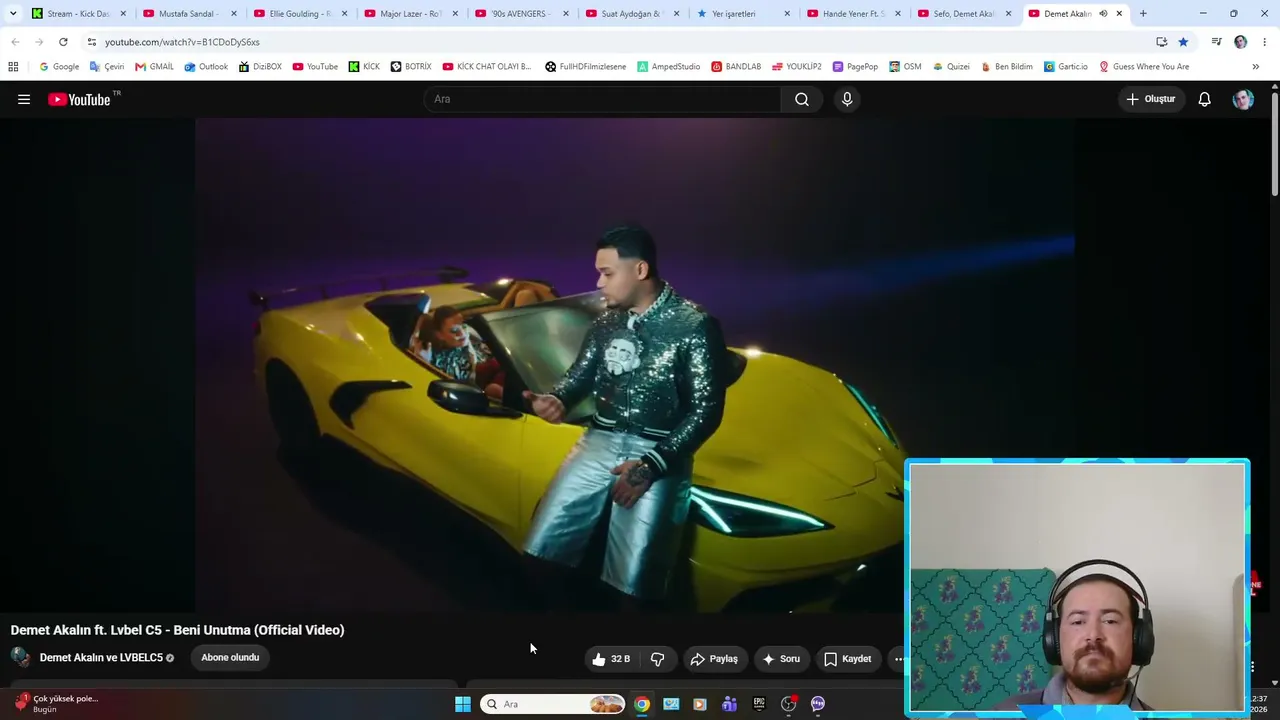
Task: Start voice search with the microphone icon
Action: (847, 99)
